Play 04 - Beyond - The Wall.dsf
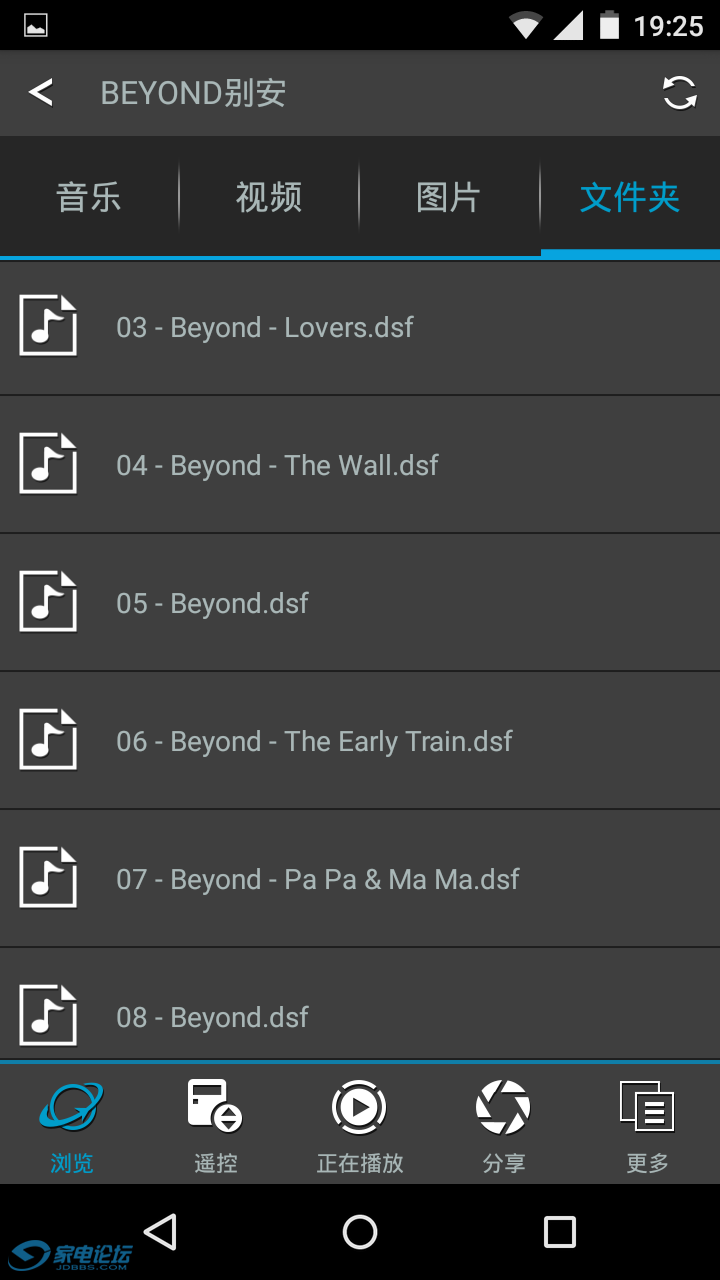The image size is (720, 1280). tap(360, 465)
